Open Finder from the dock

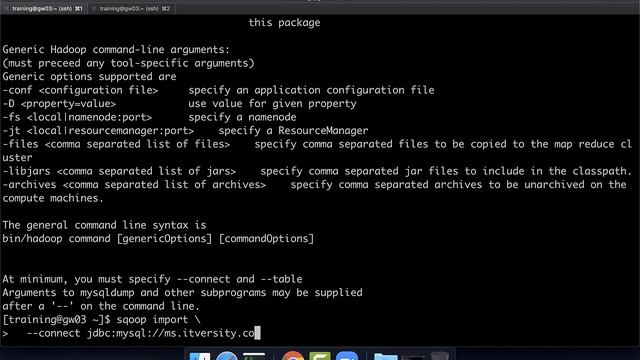(200, 356)
